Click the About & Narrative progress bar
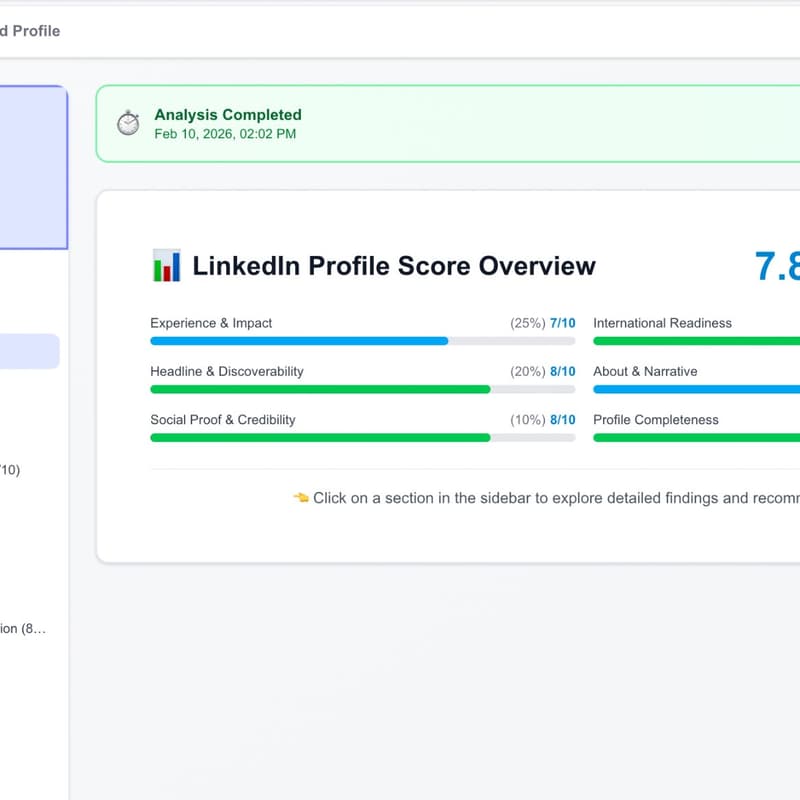Viewport: 800px width, 800px height. (700, 389)
